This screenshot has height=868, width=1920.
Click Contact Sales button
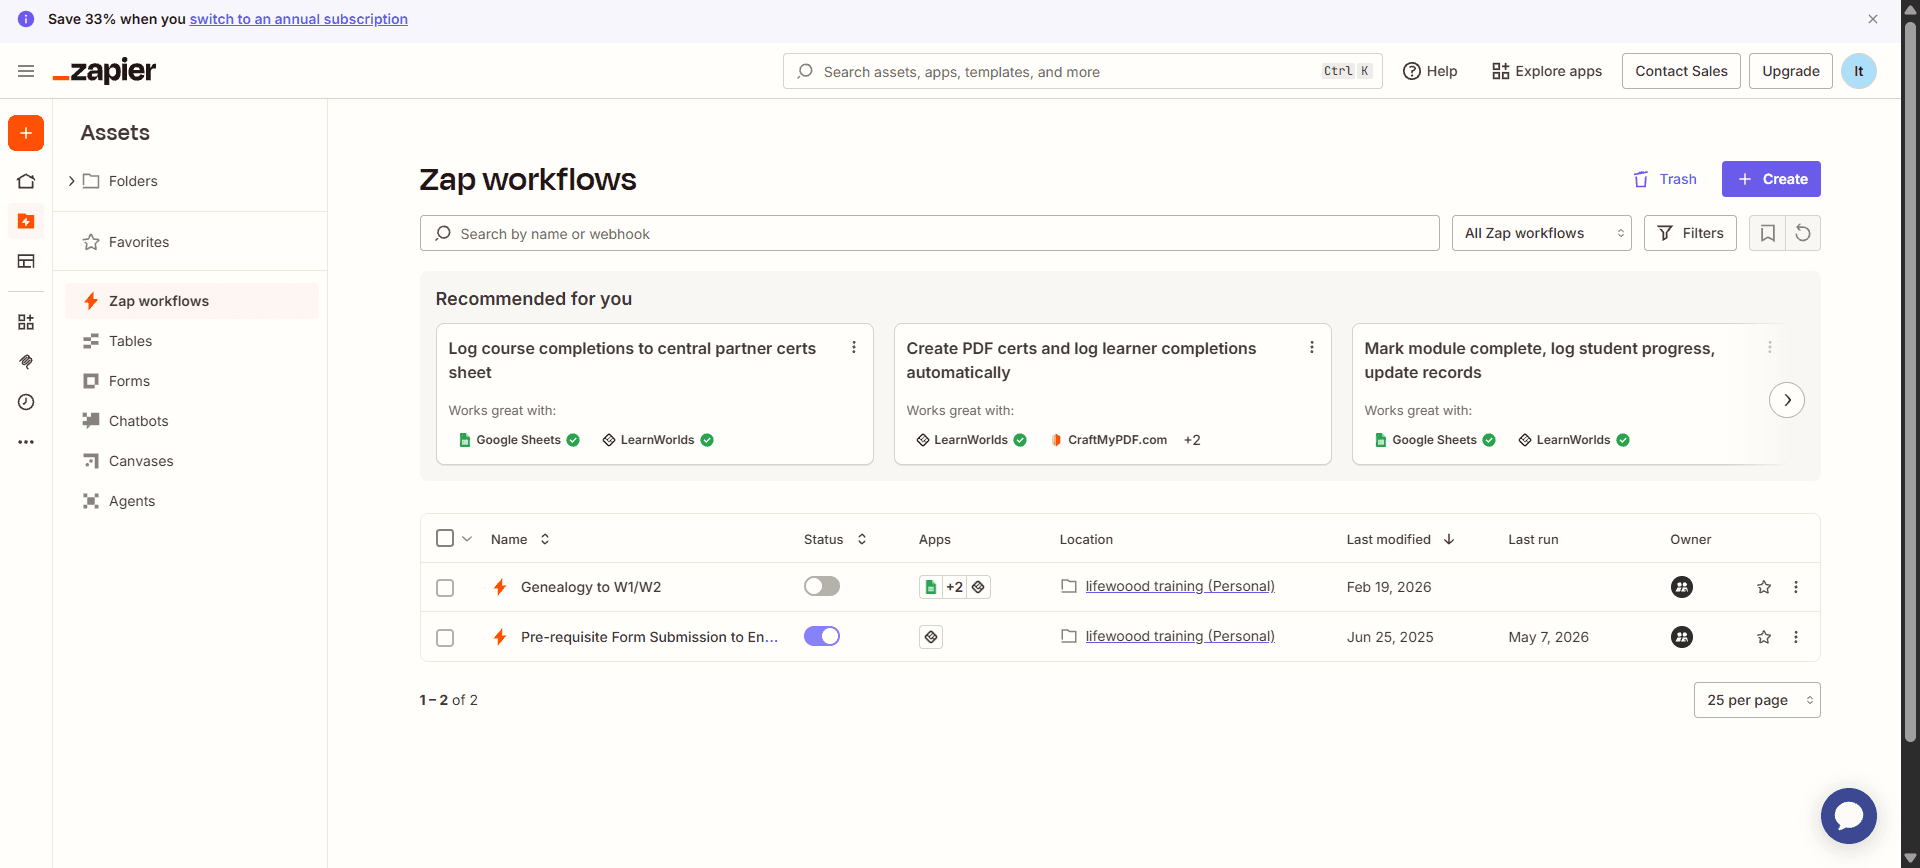(1681, 71)
